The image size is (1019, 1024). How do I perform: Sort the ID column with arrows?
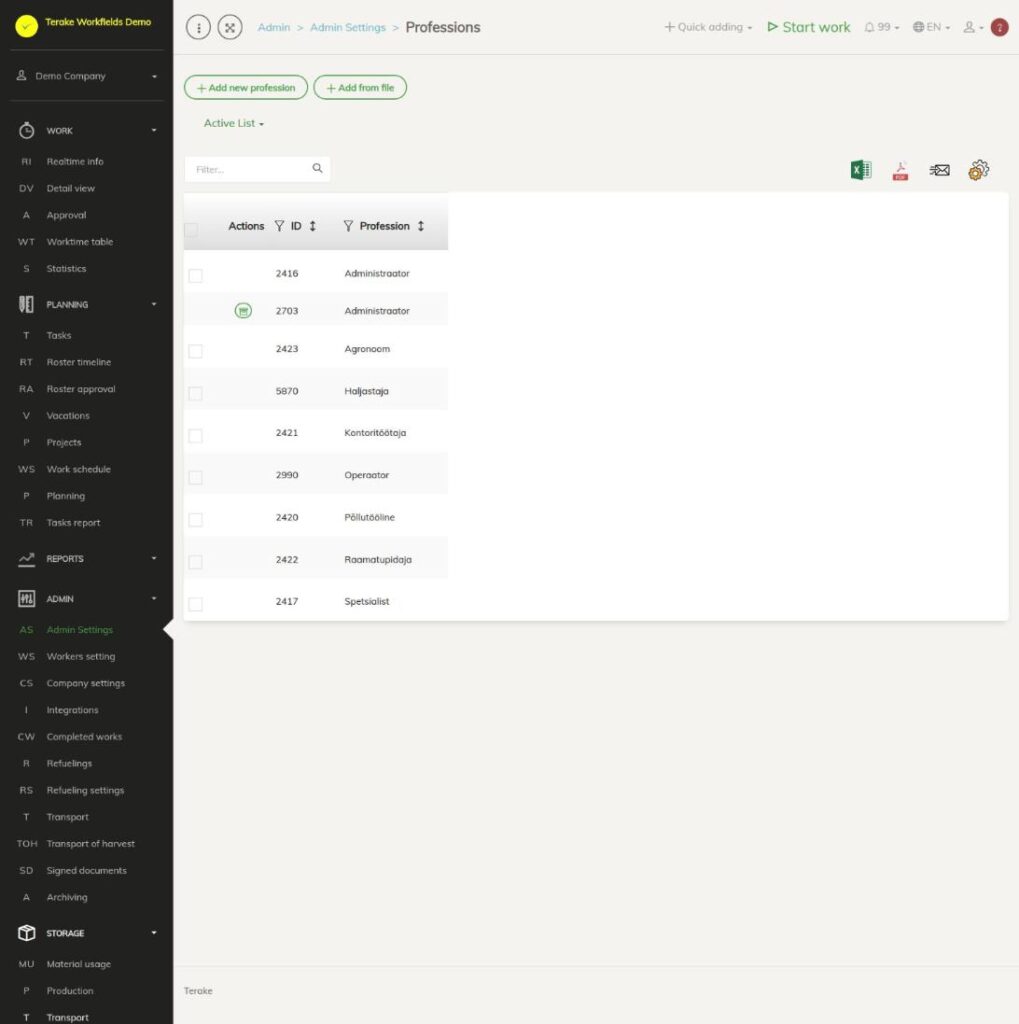tap(313, 226)
